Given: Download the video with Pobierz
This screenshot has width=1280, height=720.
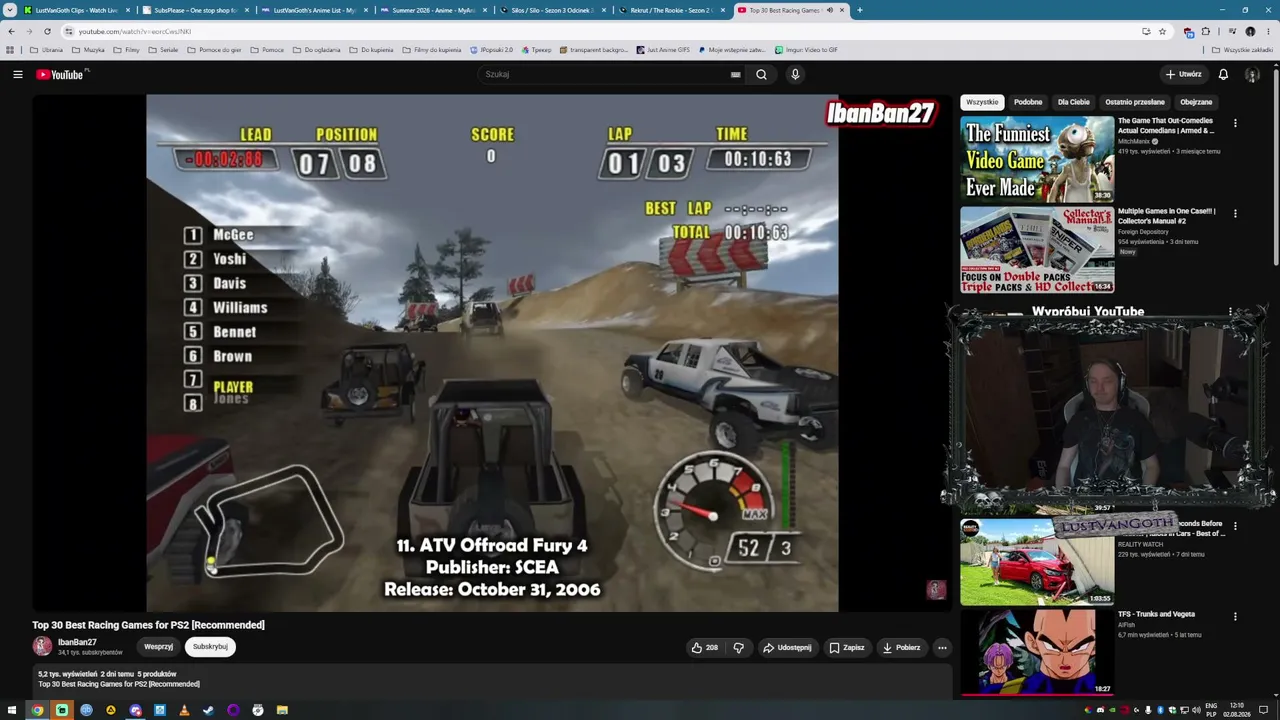Looking at the screenshot, I should tap(901, 647).
